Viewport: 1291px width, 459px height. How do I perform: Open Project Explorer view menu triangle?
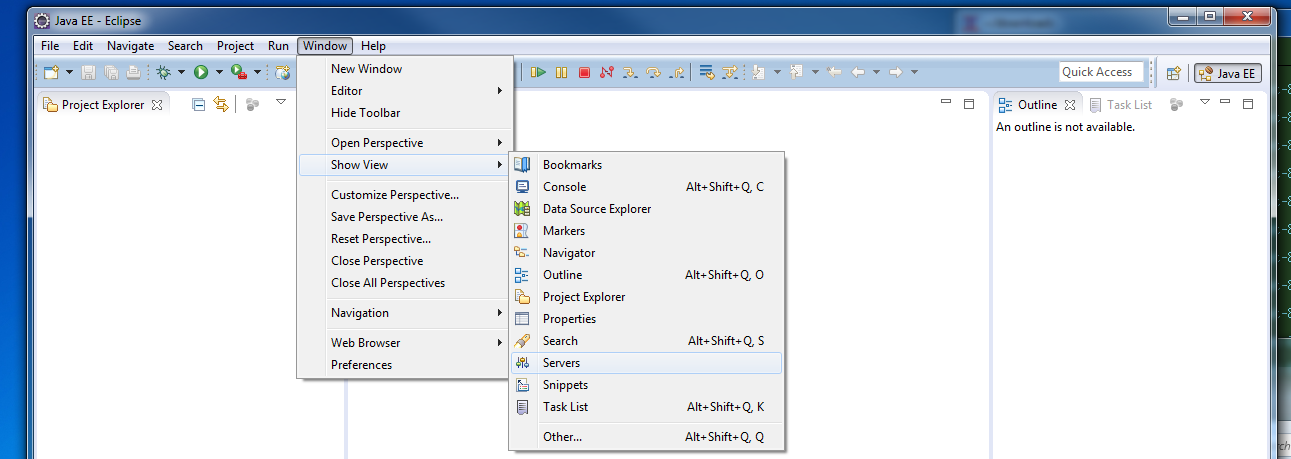pos(281,102)
